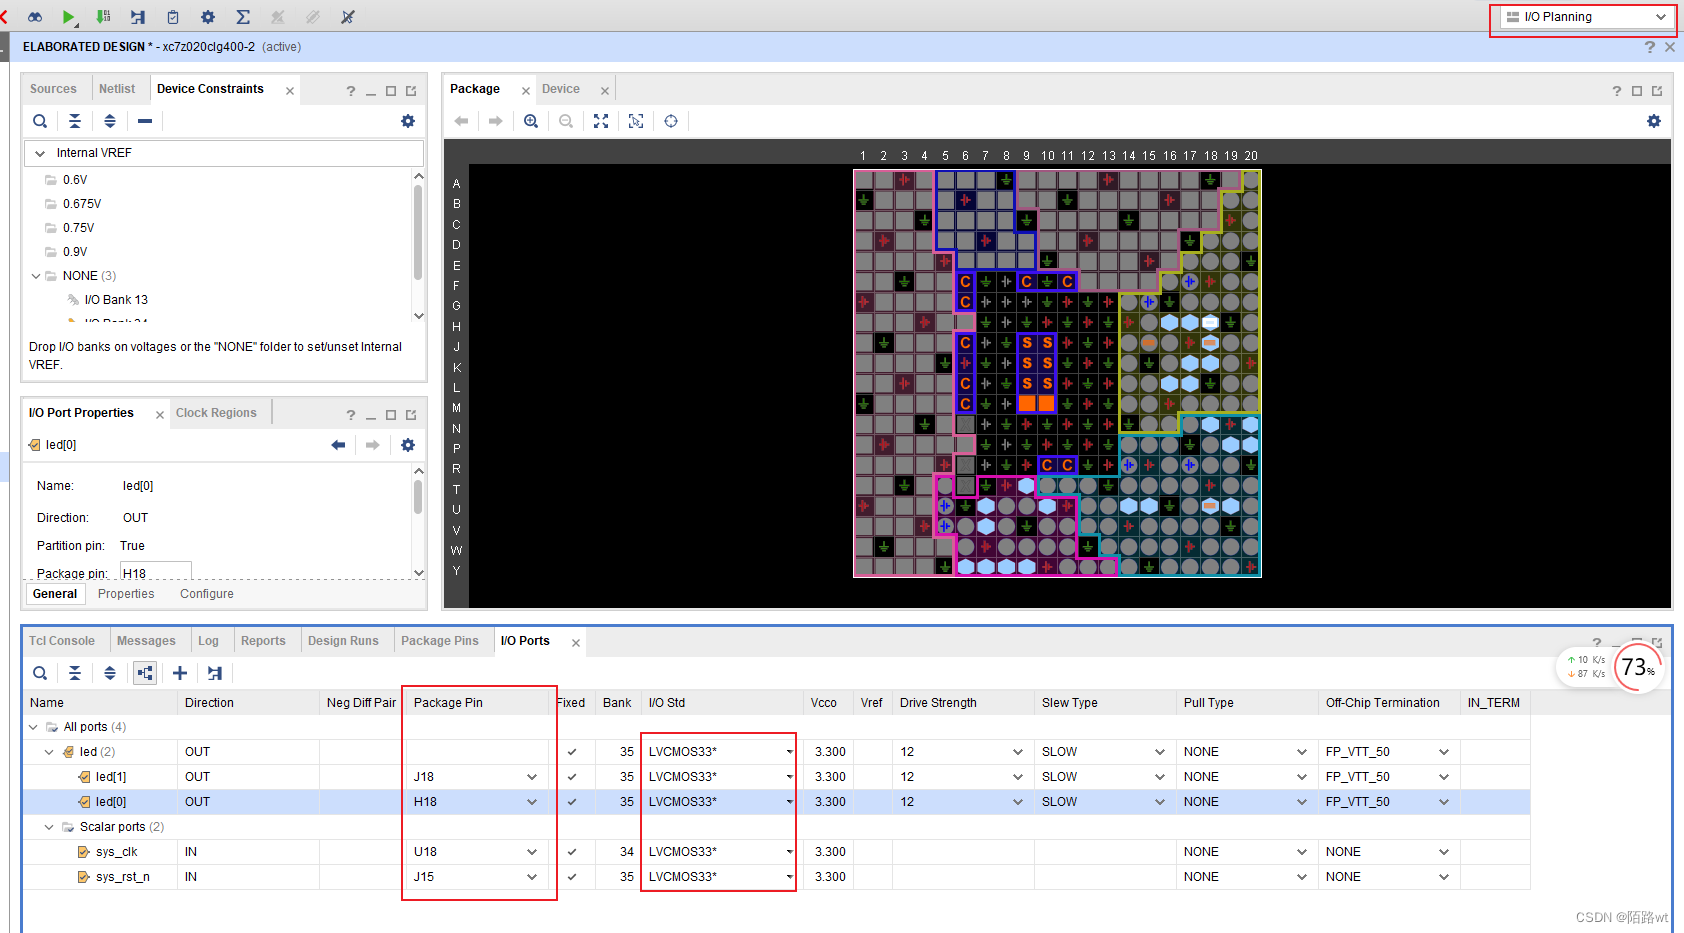Click the binoculars find icon in top toolbar
1684x933 pixels.
click(35, 17)
